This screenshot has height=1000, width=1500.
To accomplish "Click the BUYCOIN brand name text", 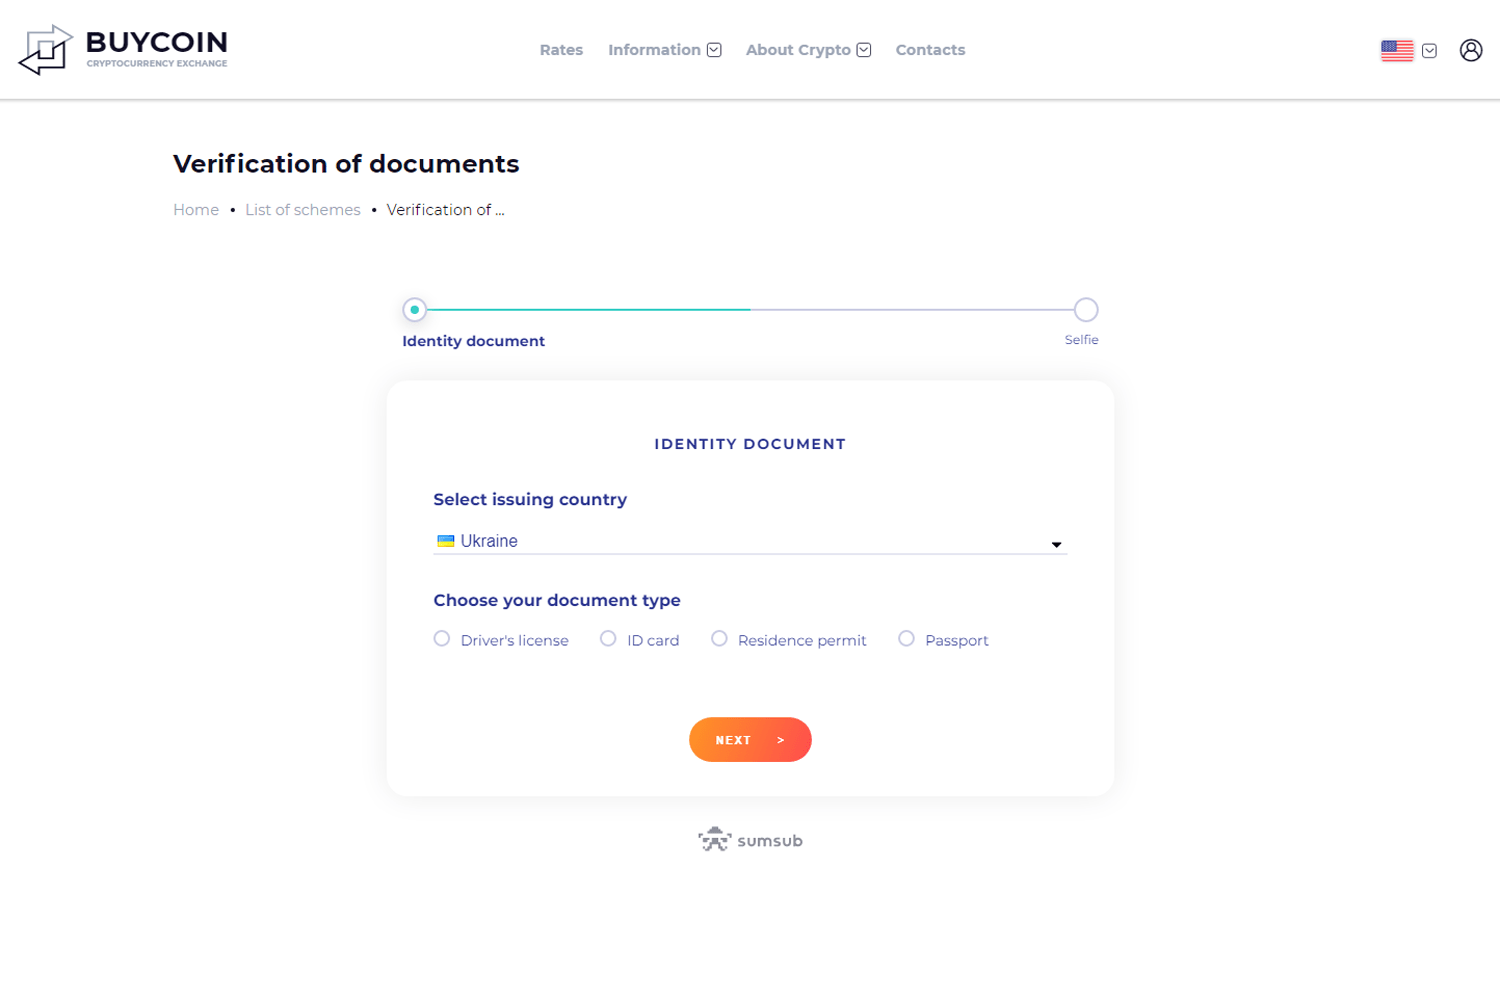I will (x=156, y=43).
